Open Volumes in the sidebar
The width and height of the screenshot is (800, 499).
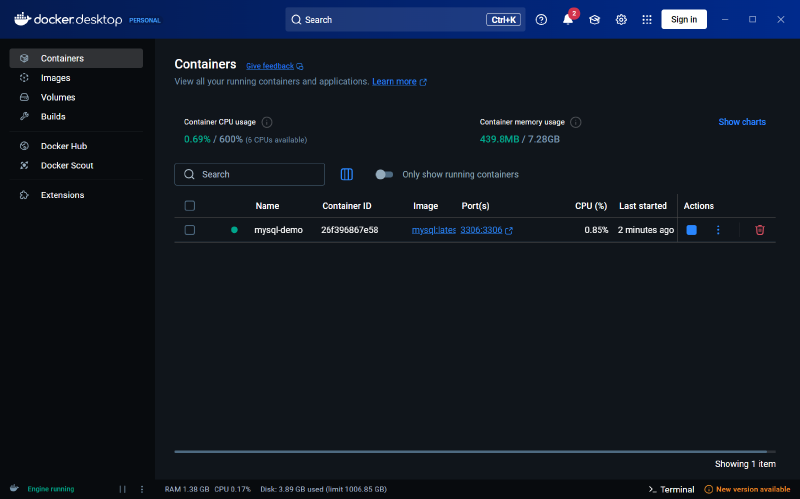coord(57,97)
